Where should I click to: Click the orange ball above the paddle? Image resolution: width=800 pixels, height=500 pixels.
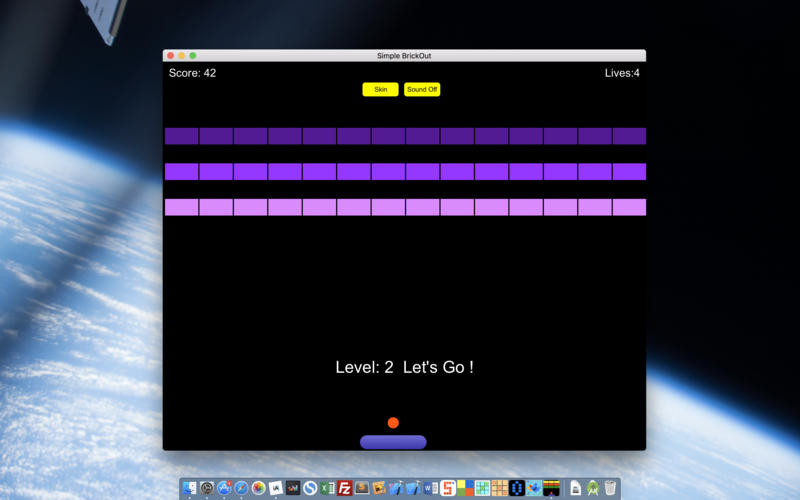[x=393, y=422]
